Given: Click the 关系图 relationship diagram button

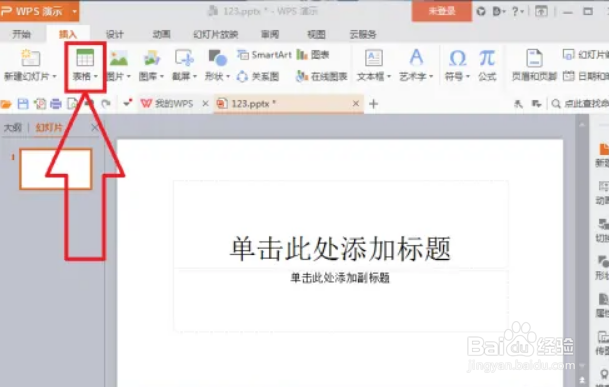Looking at the screenshot, I should (x=258, y=77).
